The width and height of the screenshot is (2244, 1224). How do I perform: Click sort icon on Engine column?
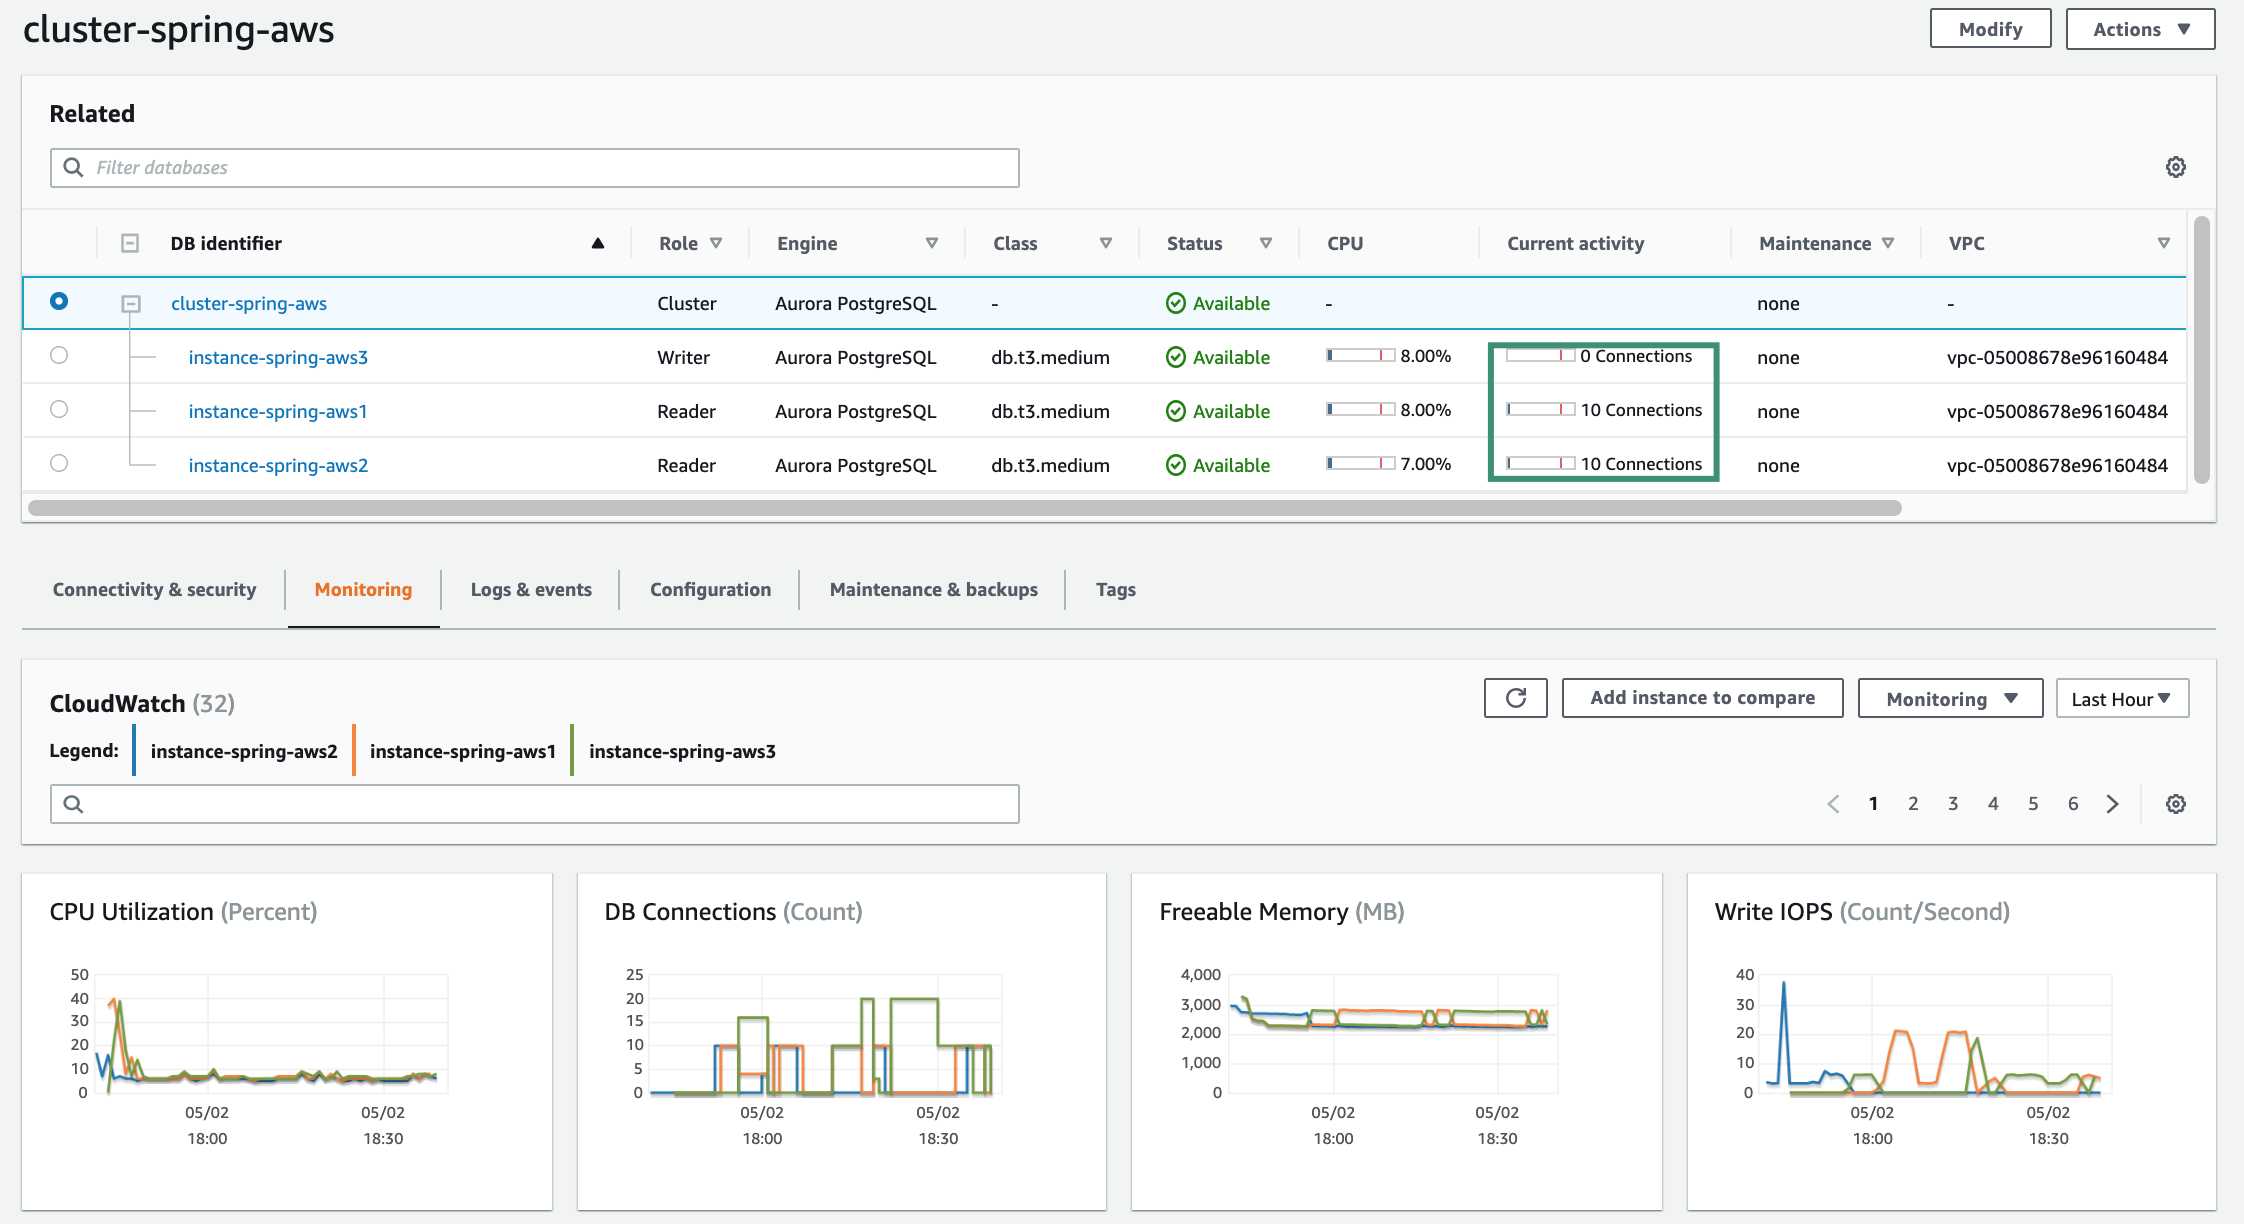click(x=931, y=243)
